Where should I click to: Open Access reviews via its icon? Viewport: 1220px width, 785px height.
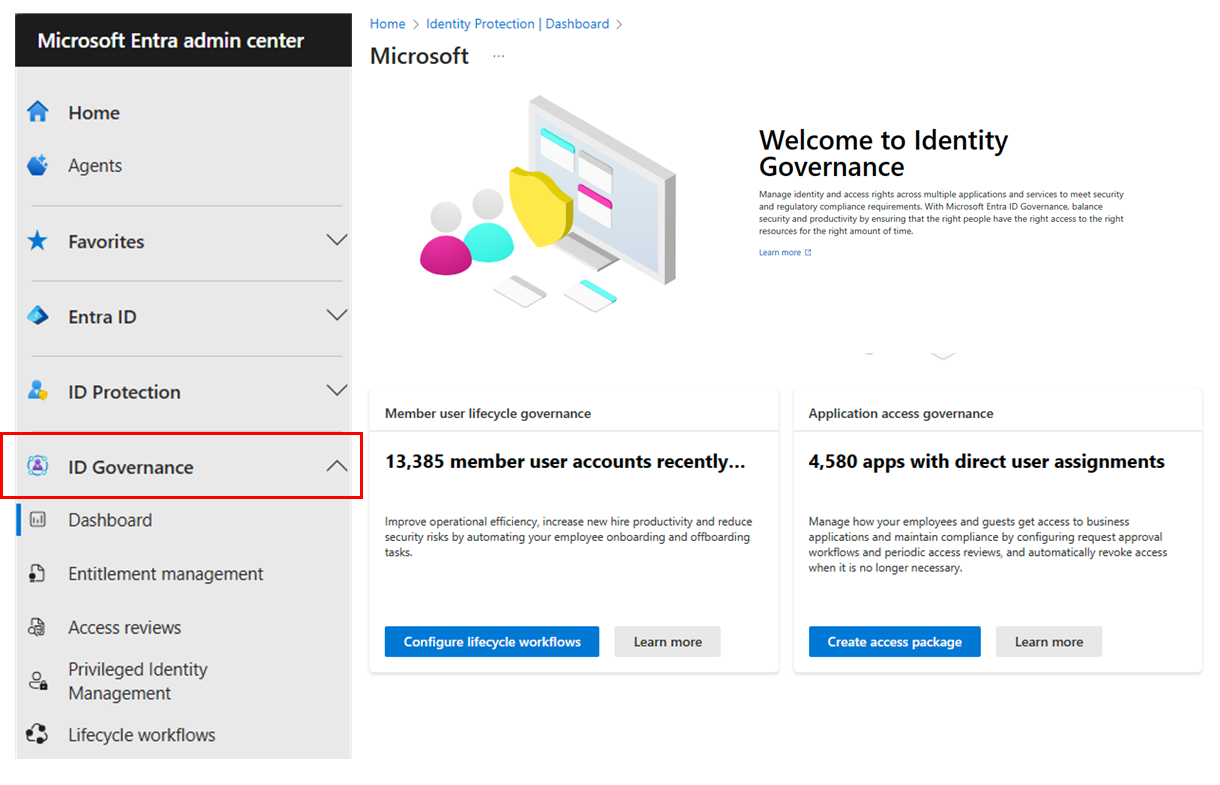tap(37, 627)
